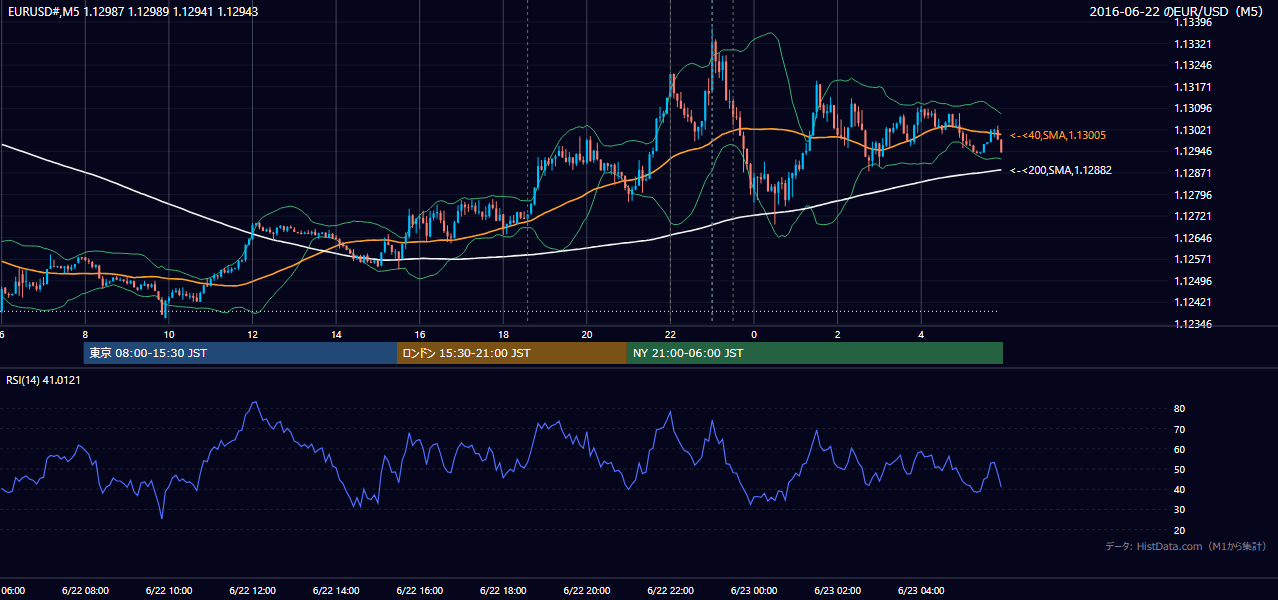Click the bottom time label 6/22 12:00

(x=252, y=591)
